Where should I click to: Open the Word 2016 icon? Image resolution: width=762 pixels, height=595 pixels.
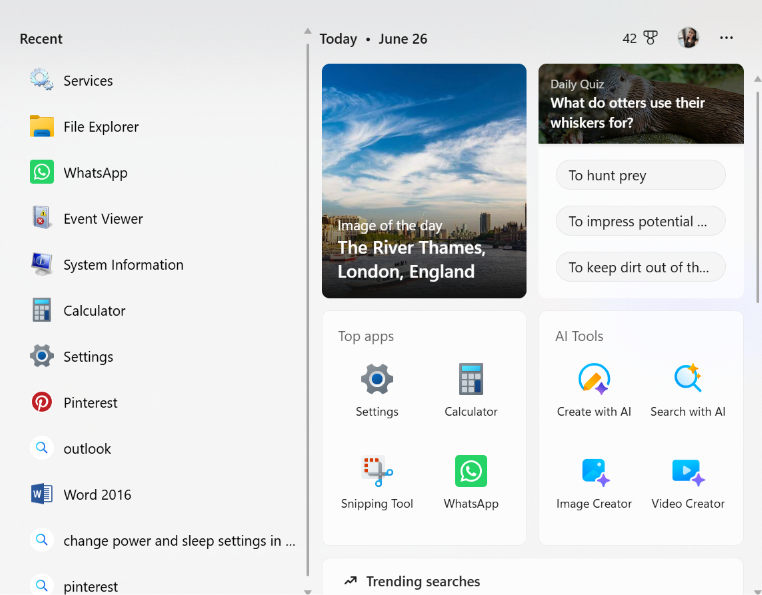click(x=41, y=494)
